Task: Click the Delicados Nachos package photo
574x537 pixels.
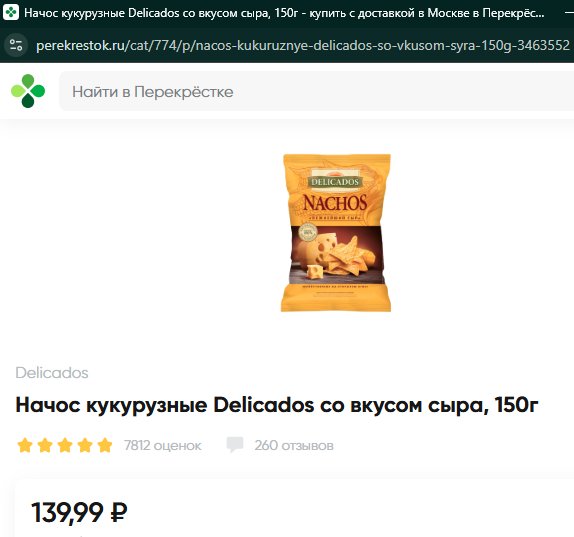Action: click(x=336, y=233)
